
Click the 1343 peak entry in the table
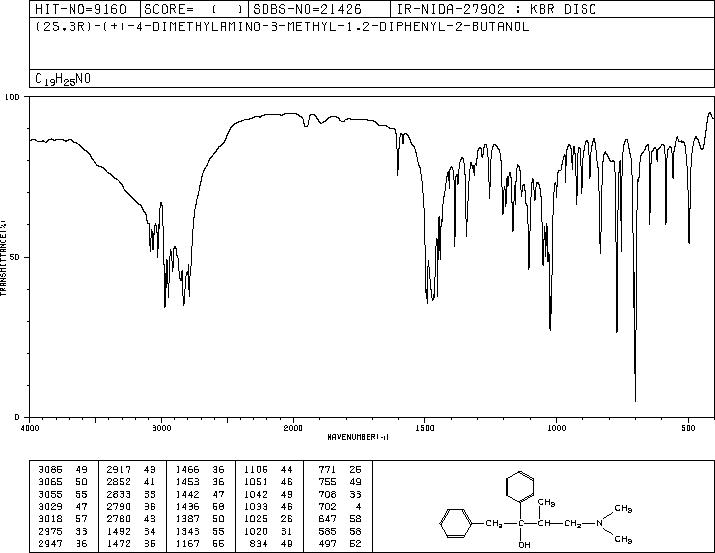point(200,531)
